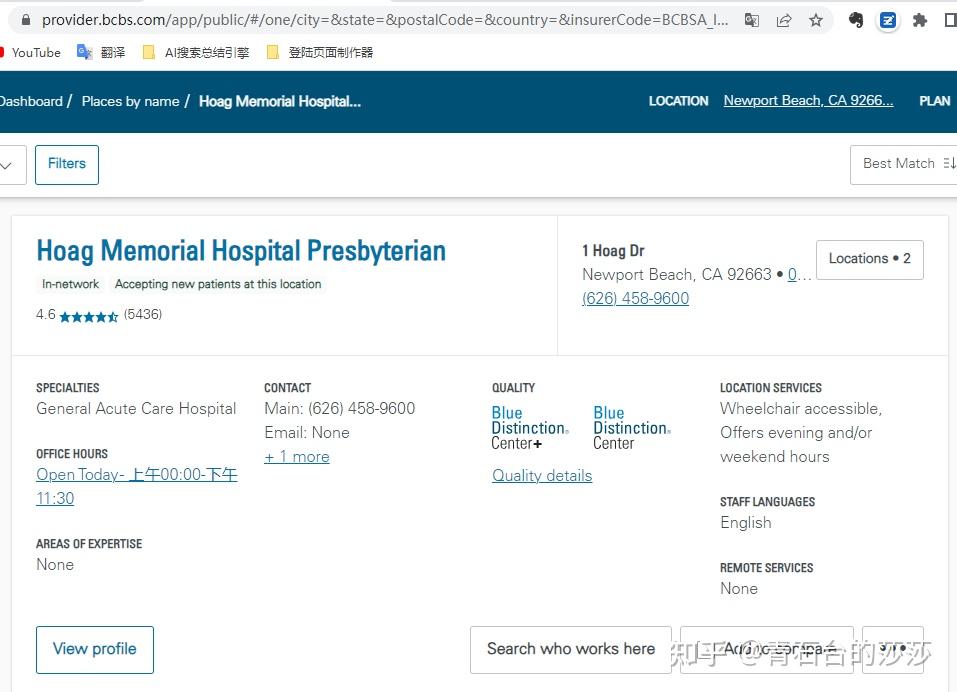Click the 翻译 bookmark icon
Screen dimensions: 957x692
[x=85, y=52]
